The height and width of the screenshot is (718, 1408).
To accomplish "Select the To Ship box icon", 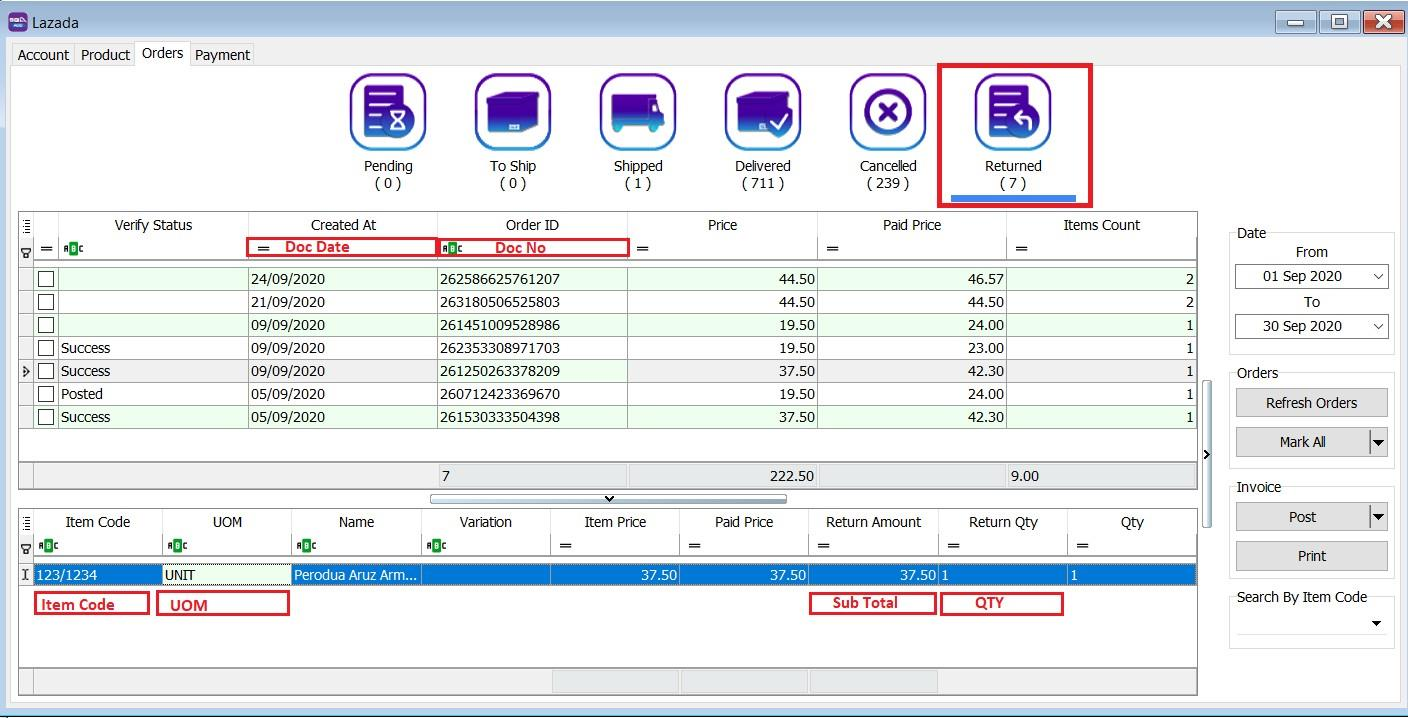I will coord(513,113).
